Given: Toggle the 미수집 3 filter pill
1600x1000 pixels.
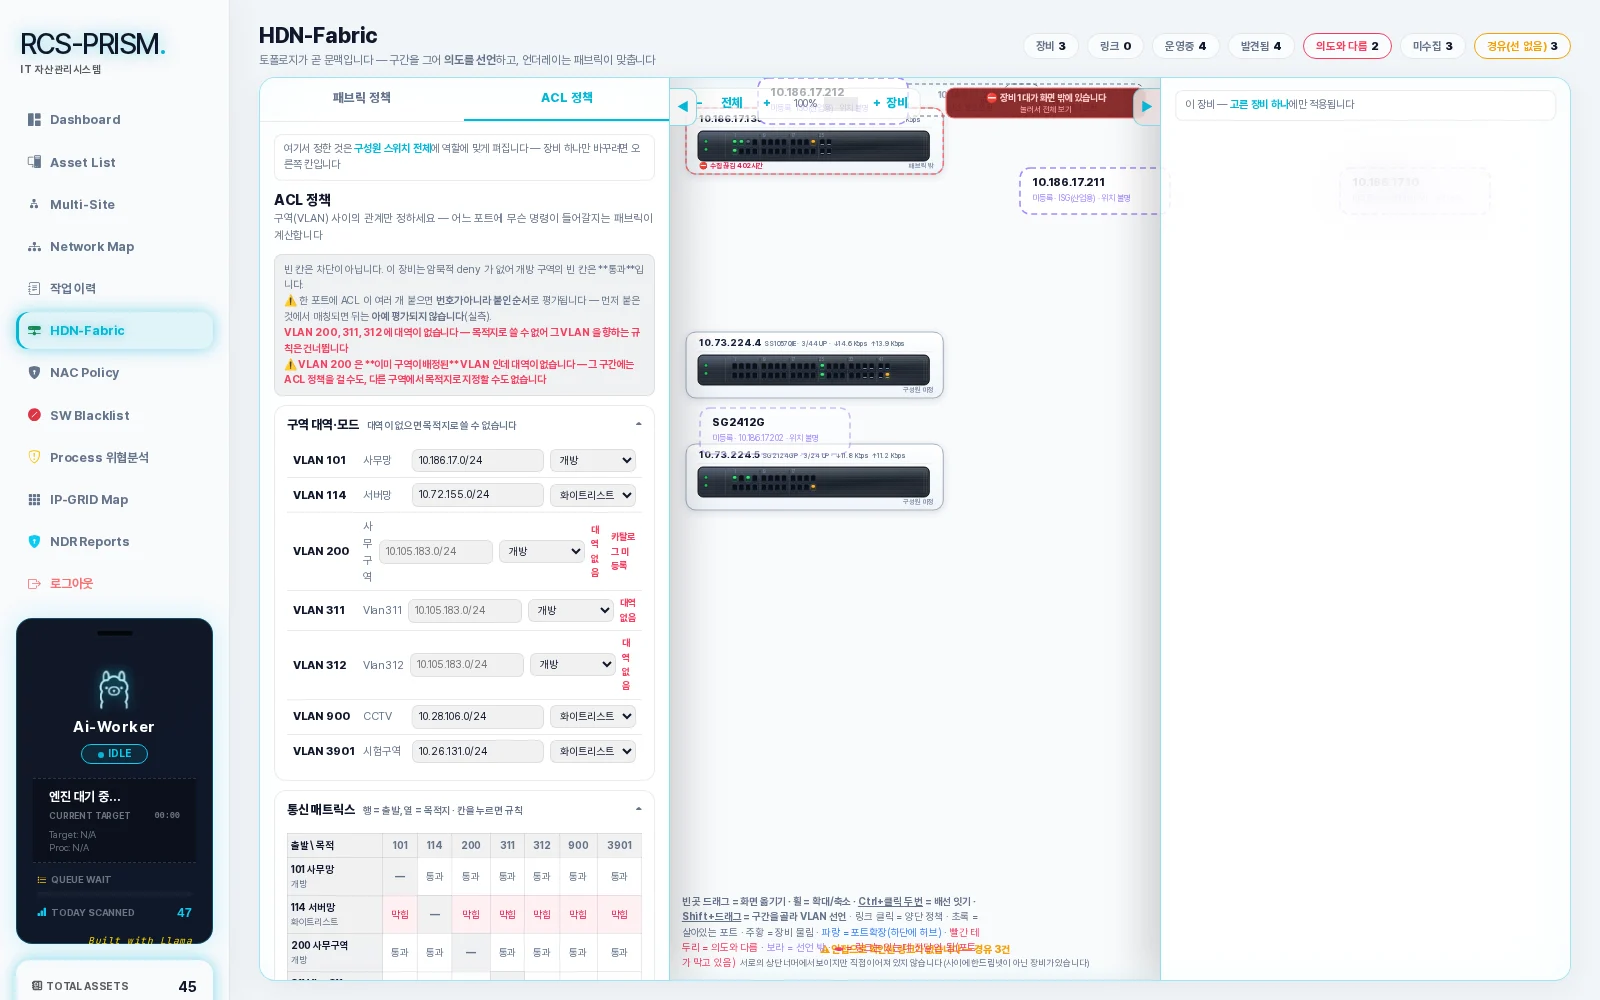Looking at the screenshot, I should click(x=1433, y=46).
